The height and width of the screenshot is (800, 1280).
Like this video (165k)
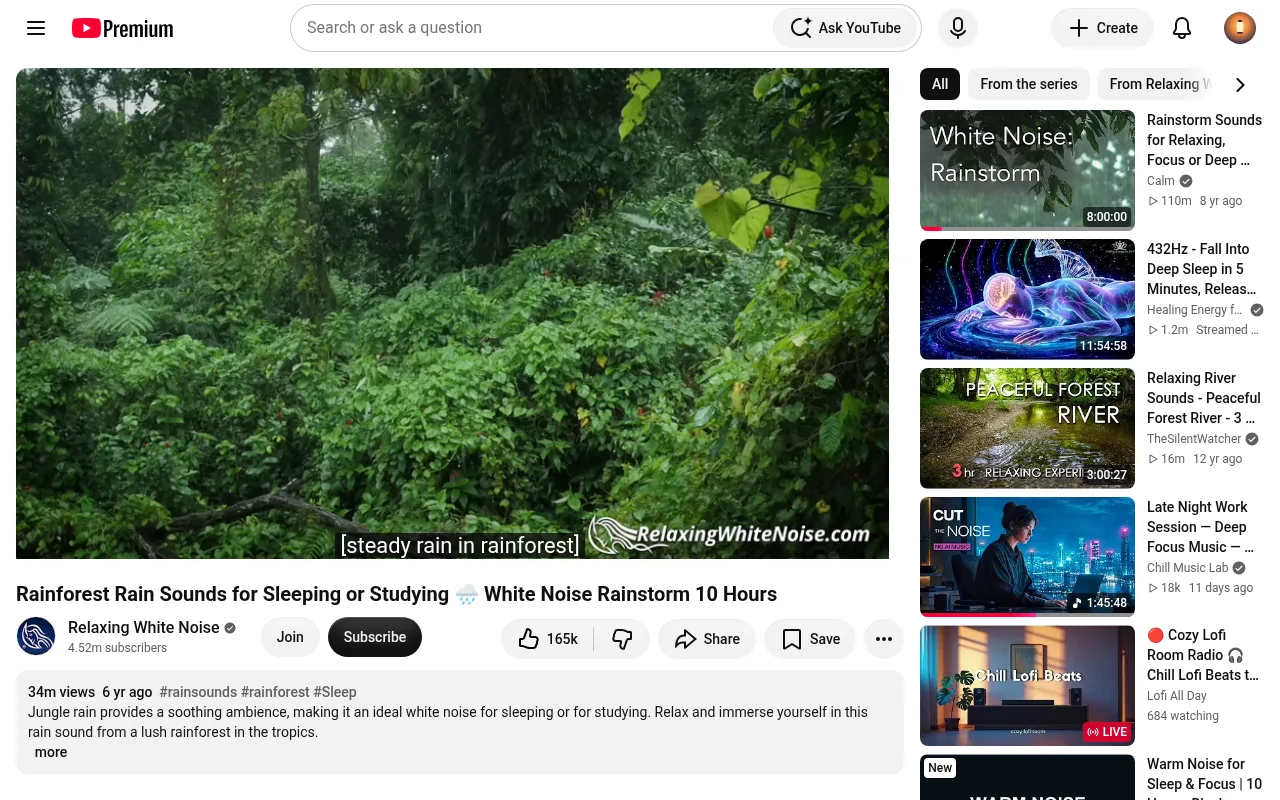[x=548, y=639]
